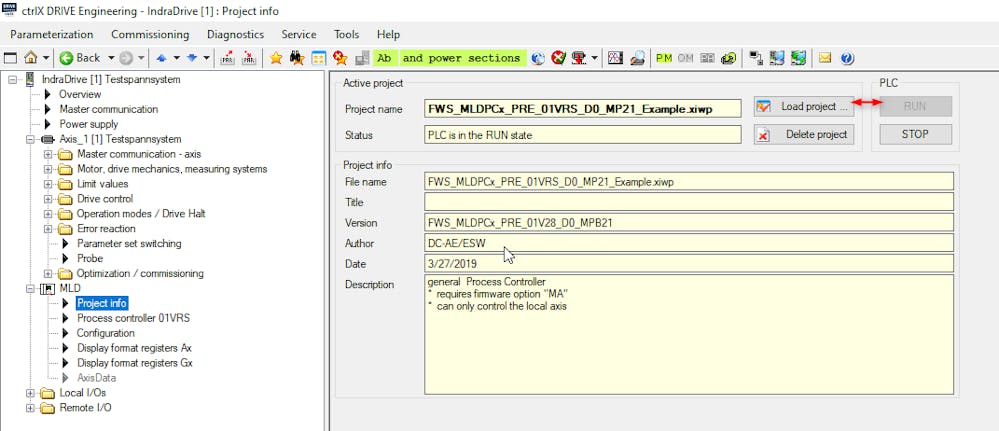
Task: Click the blue computers connection icon
Action: (x=777, y=58)
